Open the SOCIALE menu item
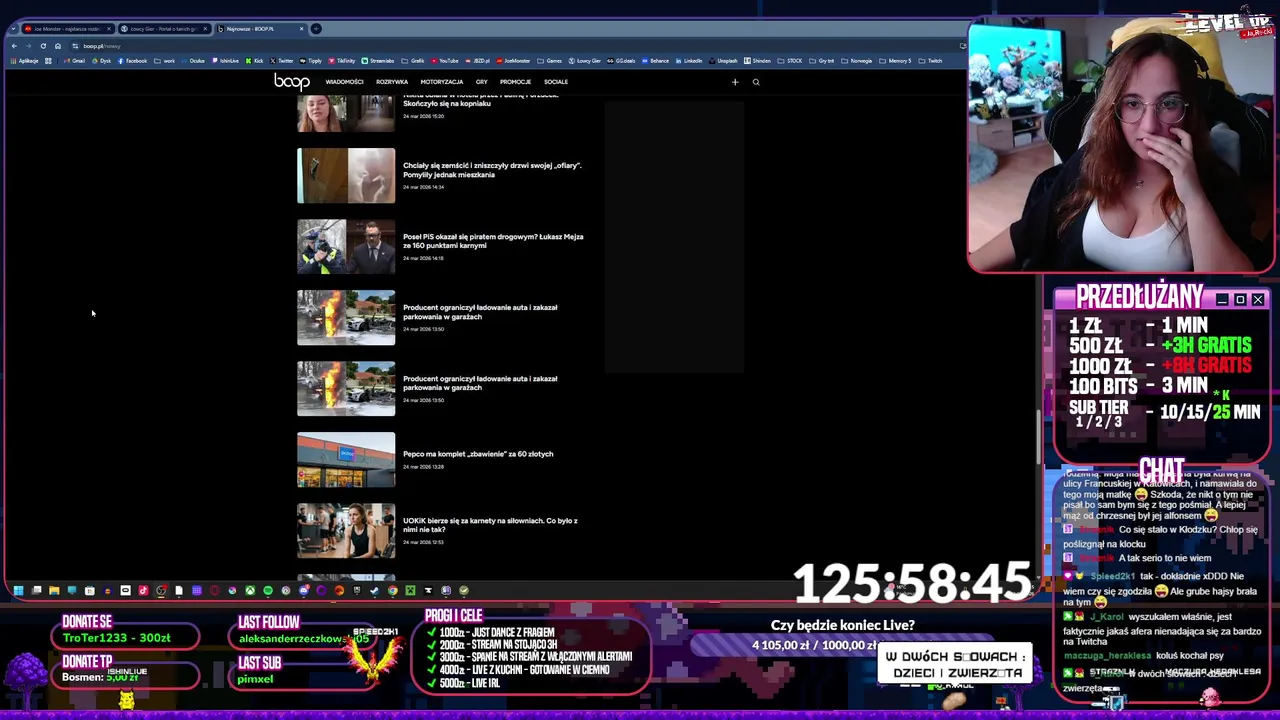Viewport: 1280px width, 720px height. [x=556, y=82]
